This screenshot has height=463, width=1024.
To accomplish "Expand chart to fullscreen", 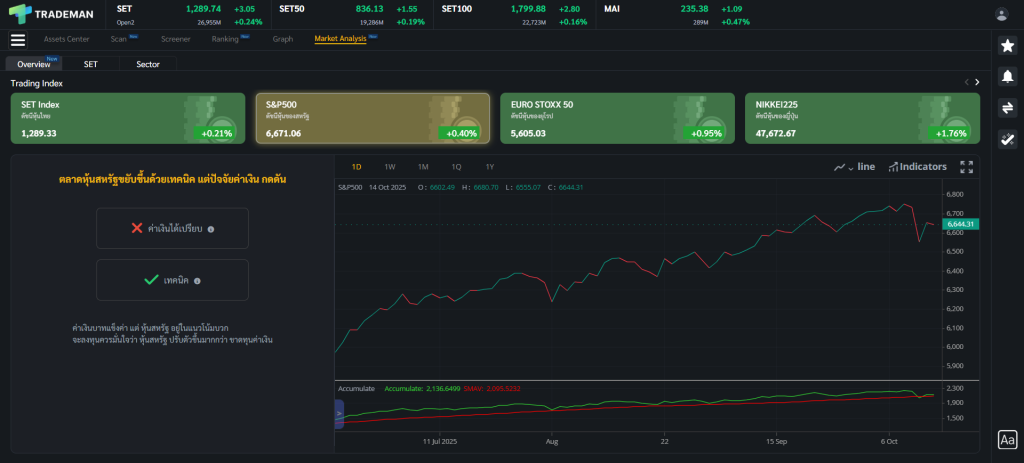I will (966, 167).
